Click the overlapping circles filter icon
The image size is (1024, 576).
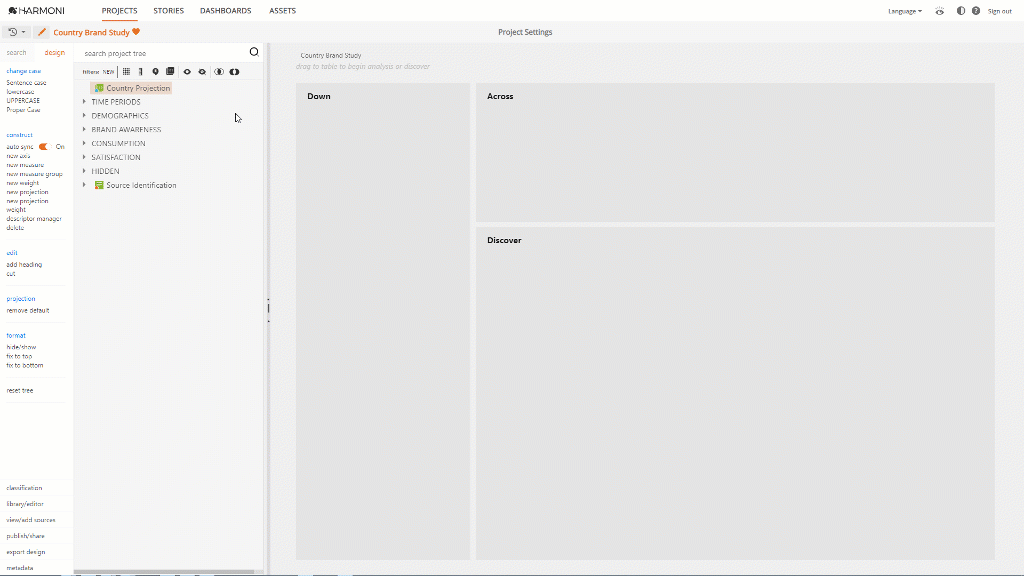[x=219, y=72]
